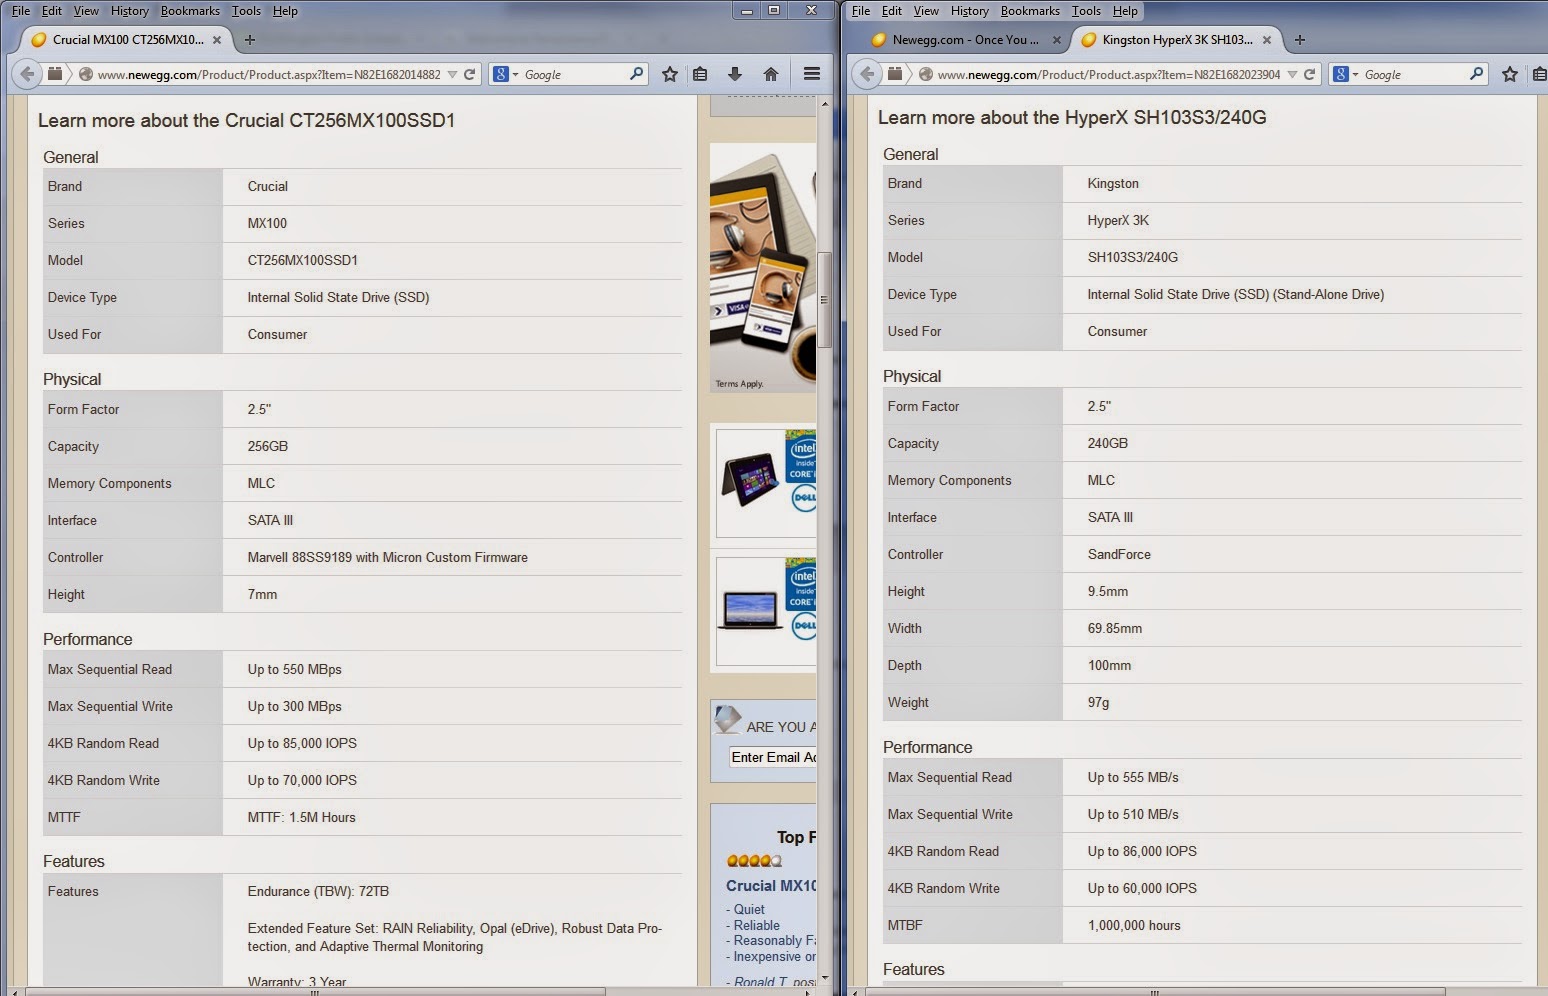This screenshot has height=996, width=1548.
Task: Show bookmarks list icon in left window
Action: point(700,74)
